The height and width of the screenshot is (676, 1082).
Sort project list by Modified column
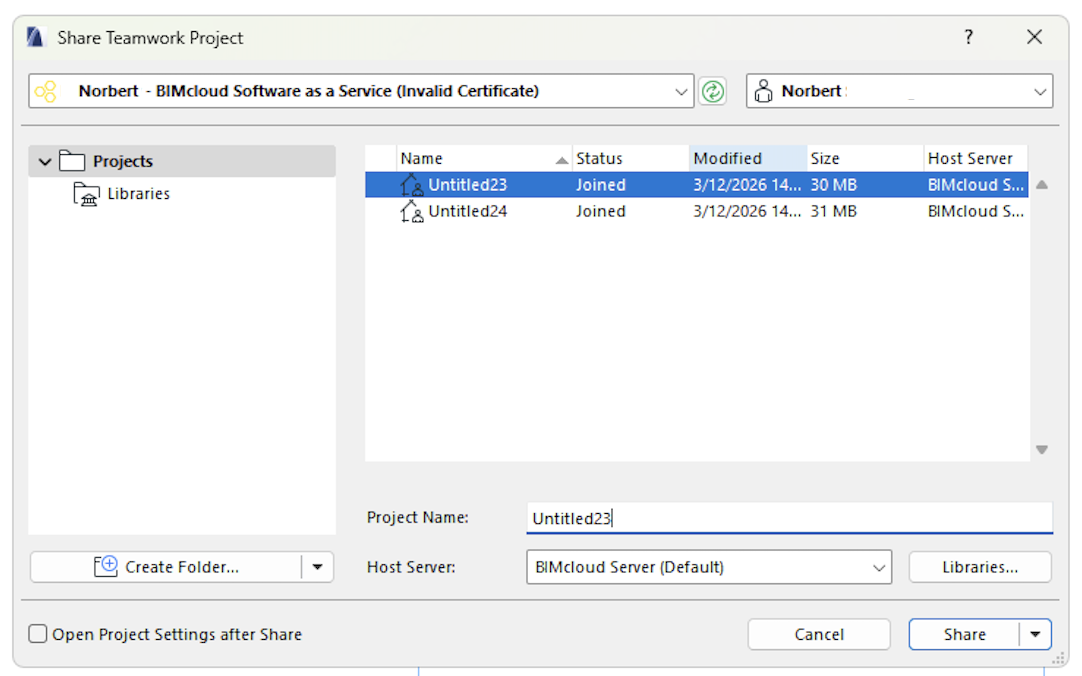pos(748,159)
